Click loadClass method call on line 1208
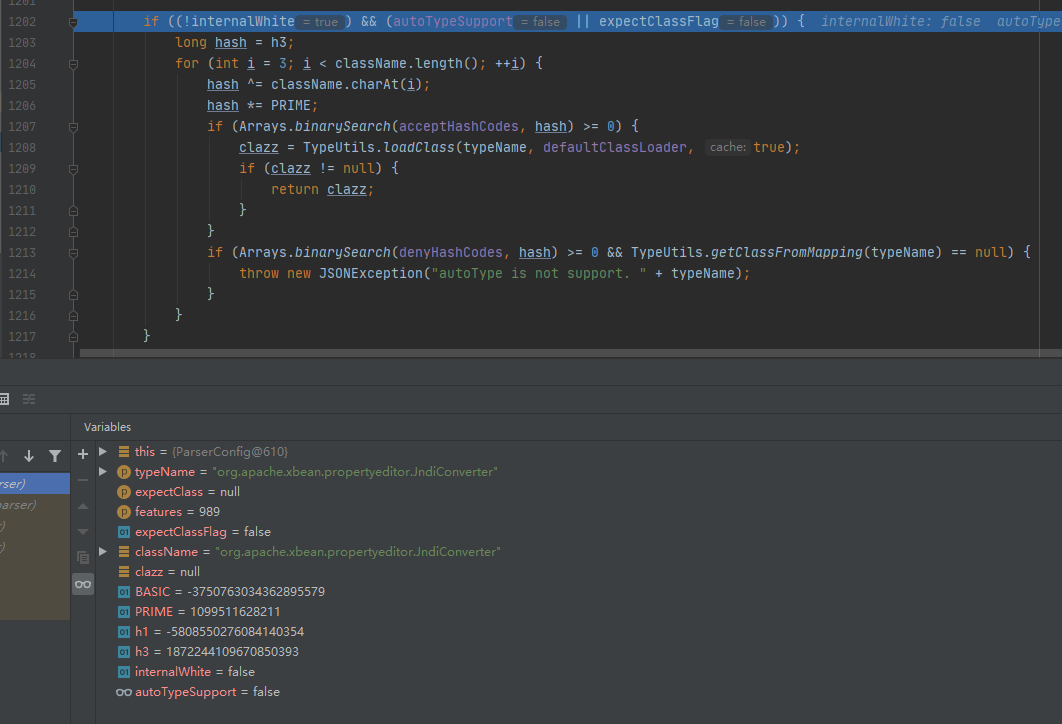The width and height of the screenshot is (1062, 724). coord(419,147)
